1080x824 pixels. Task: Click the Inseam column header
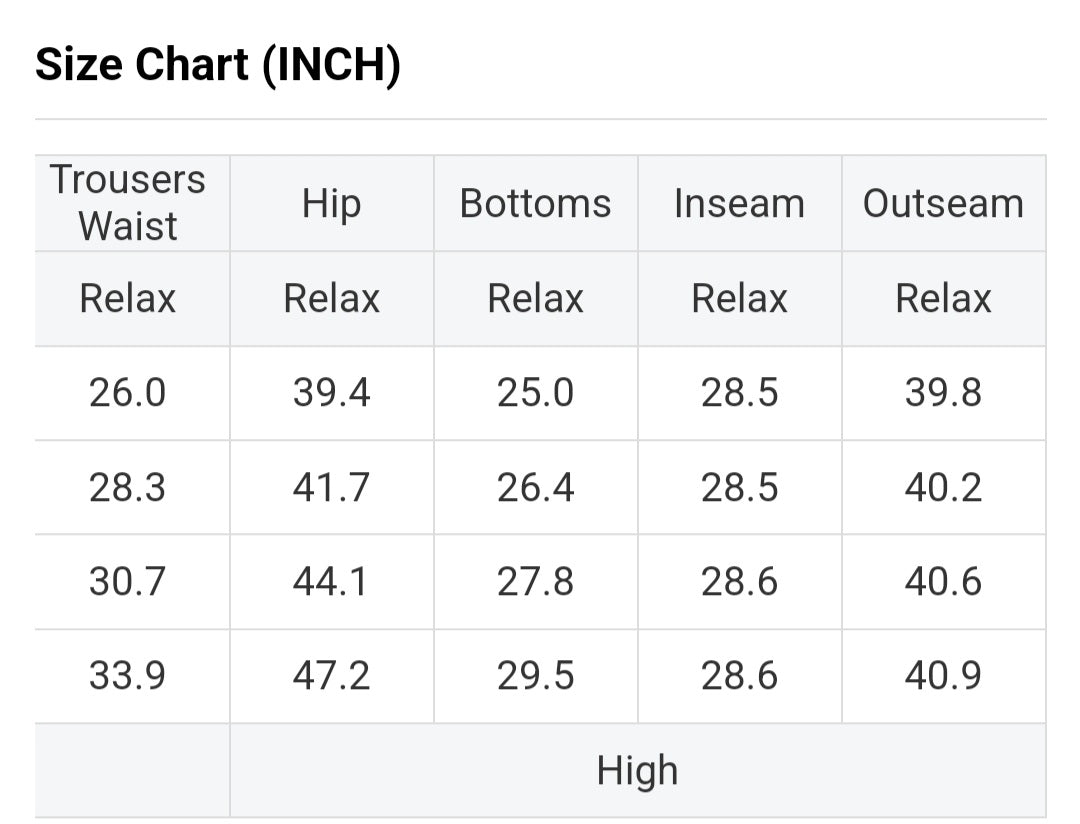739,204
